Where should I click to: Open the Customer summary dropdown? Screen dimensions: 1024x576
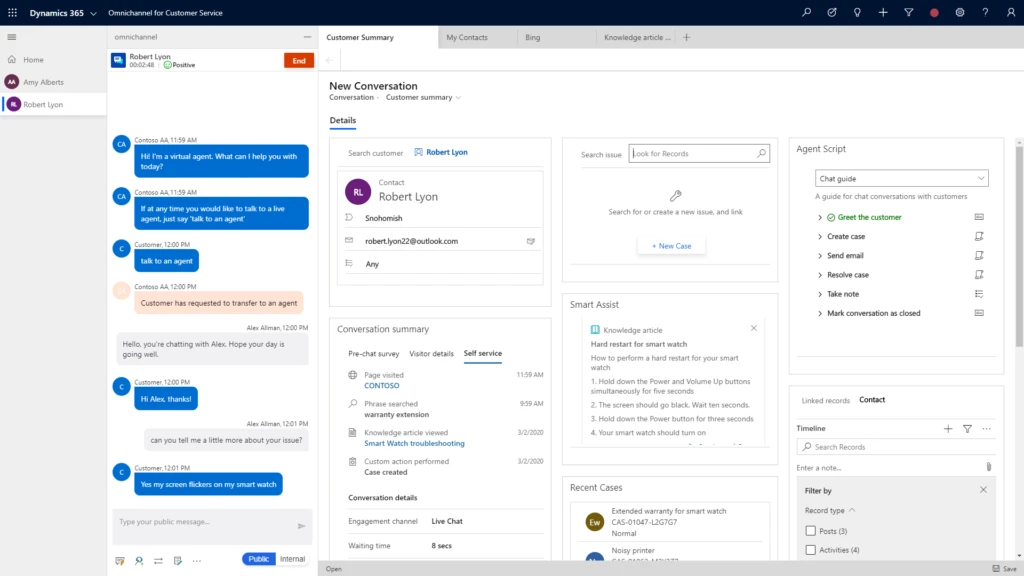[x=418, y=97]
